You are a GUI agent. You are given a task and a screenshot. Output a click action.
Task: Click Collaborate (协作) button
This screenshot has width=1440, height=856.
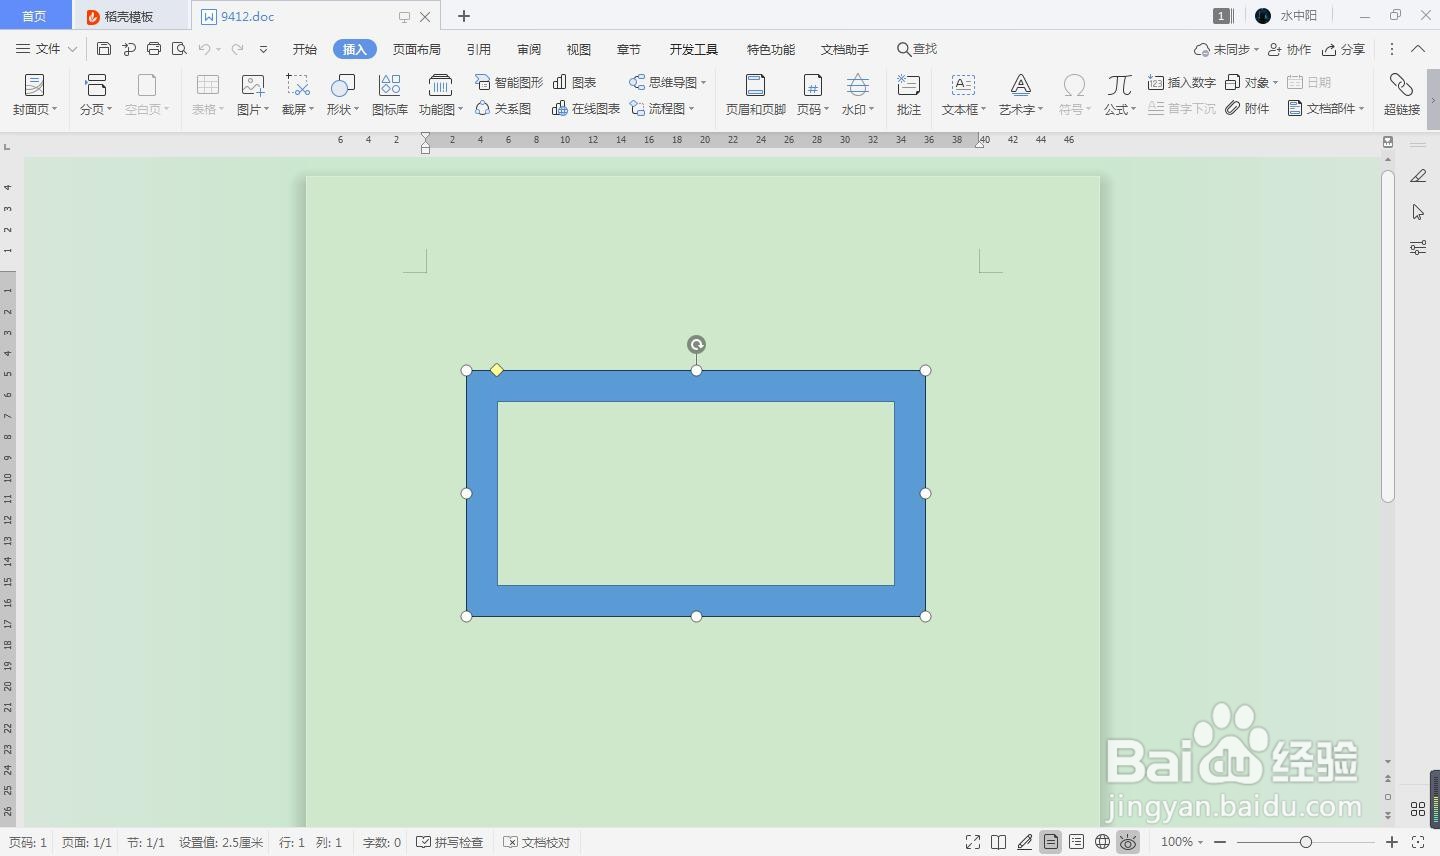[1289, 49]
